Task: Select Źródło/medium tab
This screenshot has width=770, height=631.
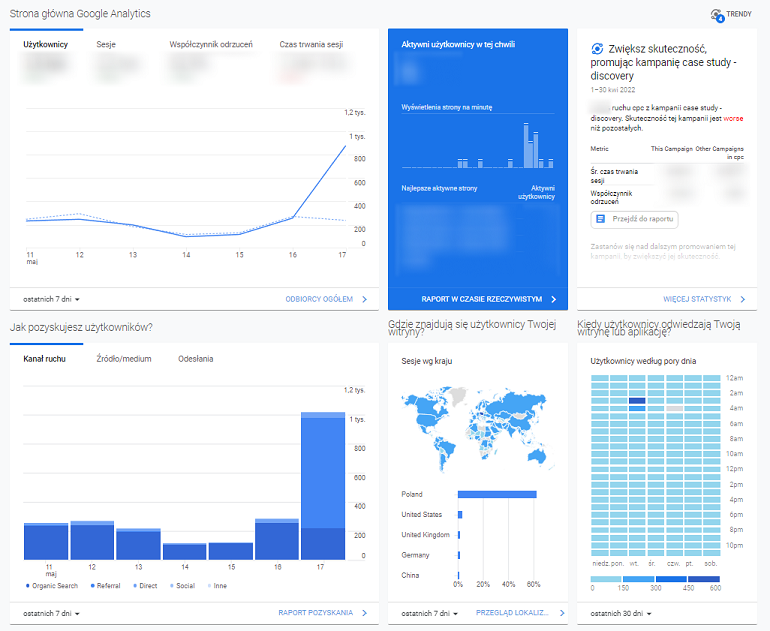Action: coord(124,359)
